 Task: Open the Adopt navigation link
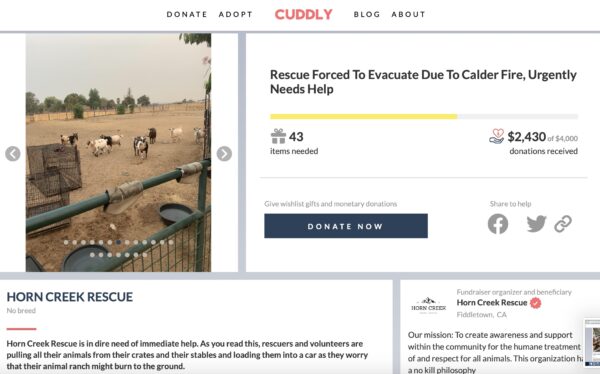click(x=236, y=15)
